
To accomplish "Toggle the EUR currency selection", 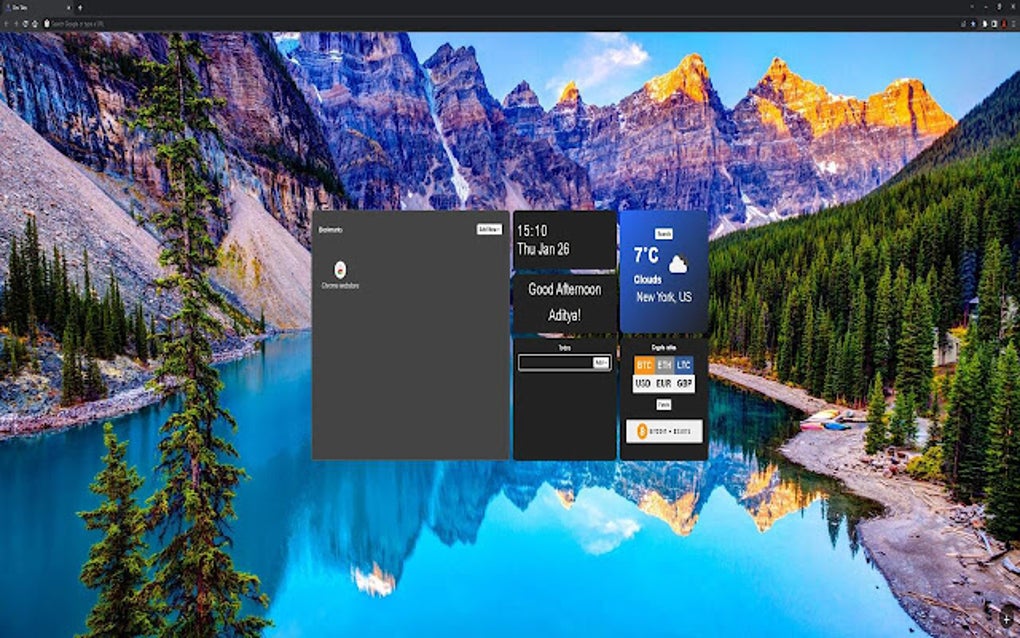I will click(x=664, y=383).
